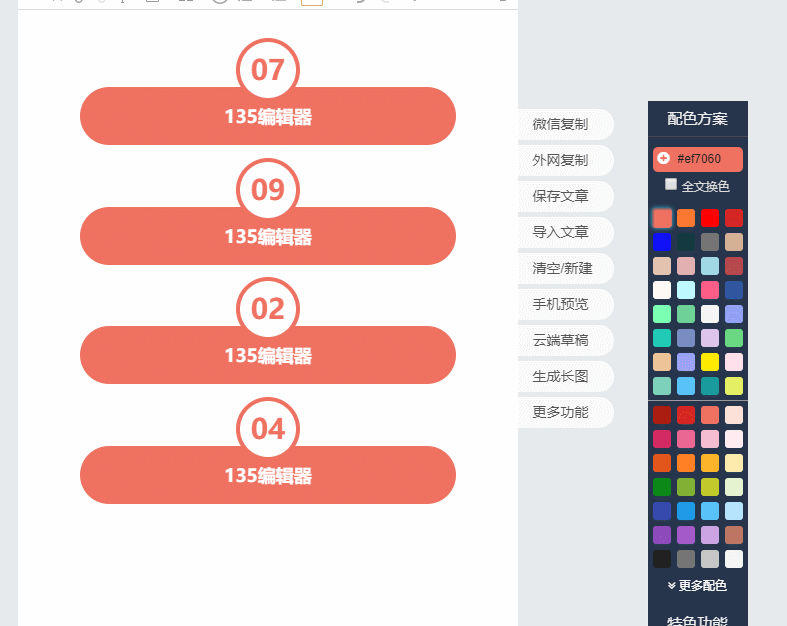Image resolution: width=787 pixels, height=626 pixels.
Task: Click the 135编辑器 title bar under 04
Action: tap(268, 476)
